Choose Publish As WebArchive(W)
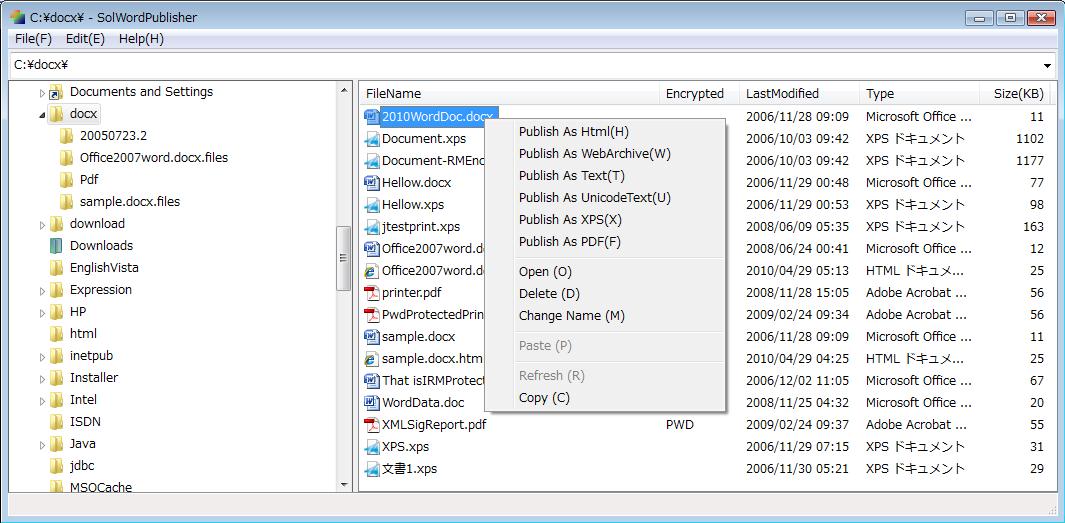1065x523 pixels. (605, 154)
